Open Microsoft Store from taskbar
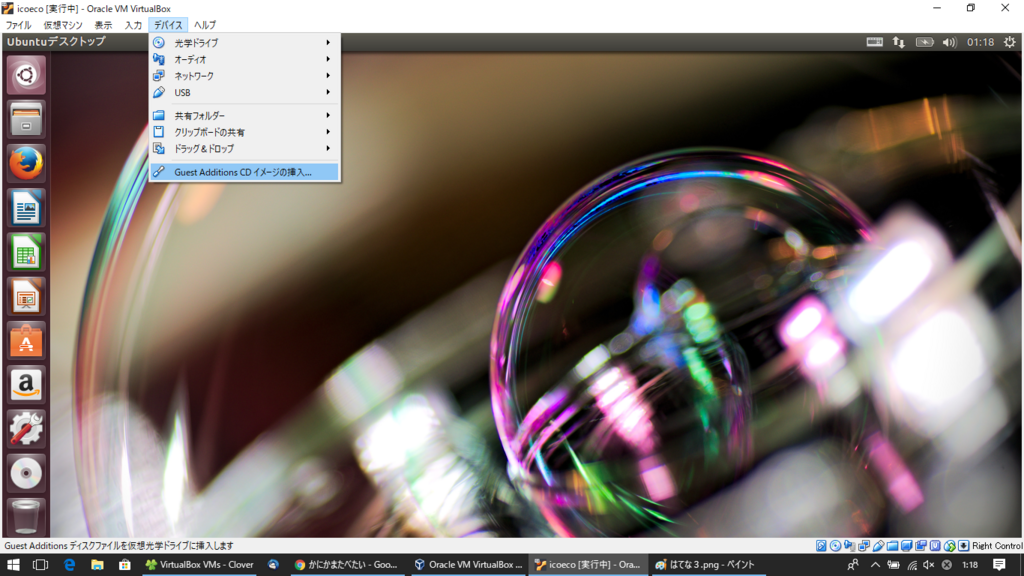This screenshot has width=1024, height=576. click(x=125, y=565)
